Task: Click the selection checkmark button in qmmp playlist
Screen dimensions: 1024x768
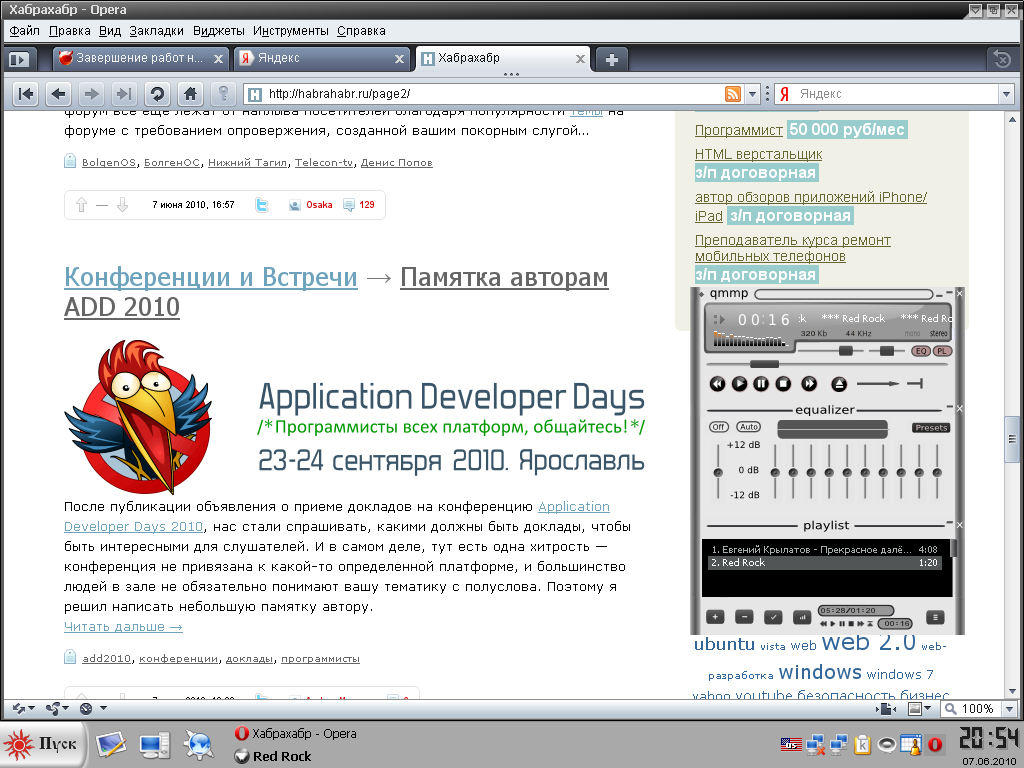Action: [773, 616]
